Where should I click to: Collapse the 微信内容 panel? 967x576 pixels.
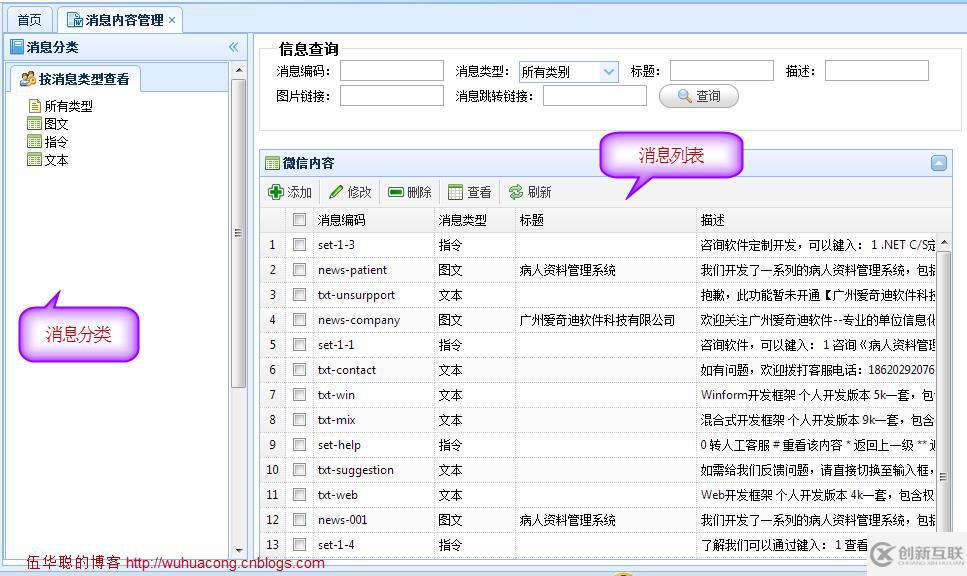(x=939, y=163)
